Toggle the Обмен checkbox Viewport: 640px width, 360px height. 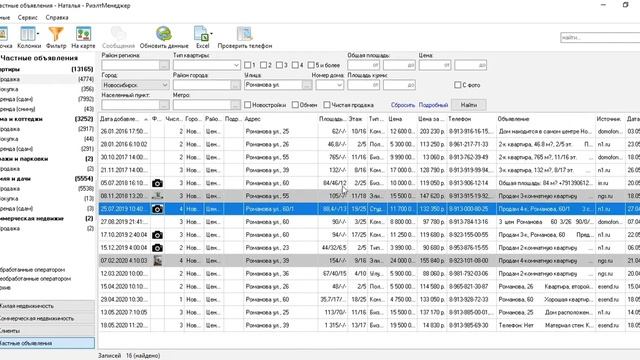click(x=295, y=105)
